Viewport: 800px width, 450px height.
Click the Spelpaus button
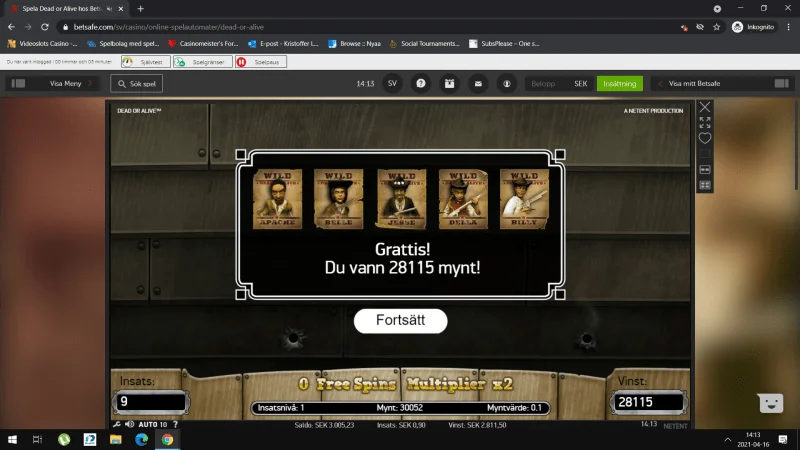point(261,62)
